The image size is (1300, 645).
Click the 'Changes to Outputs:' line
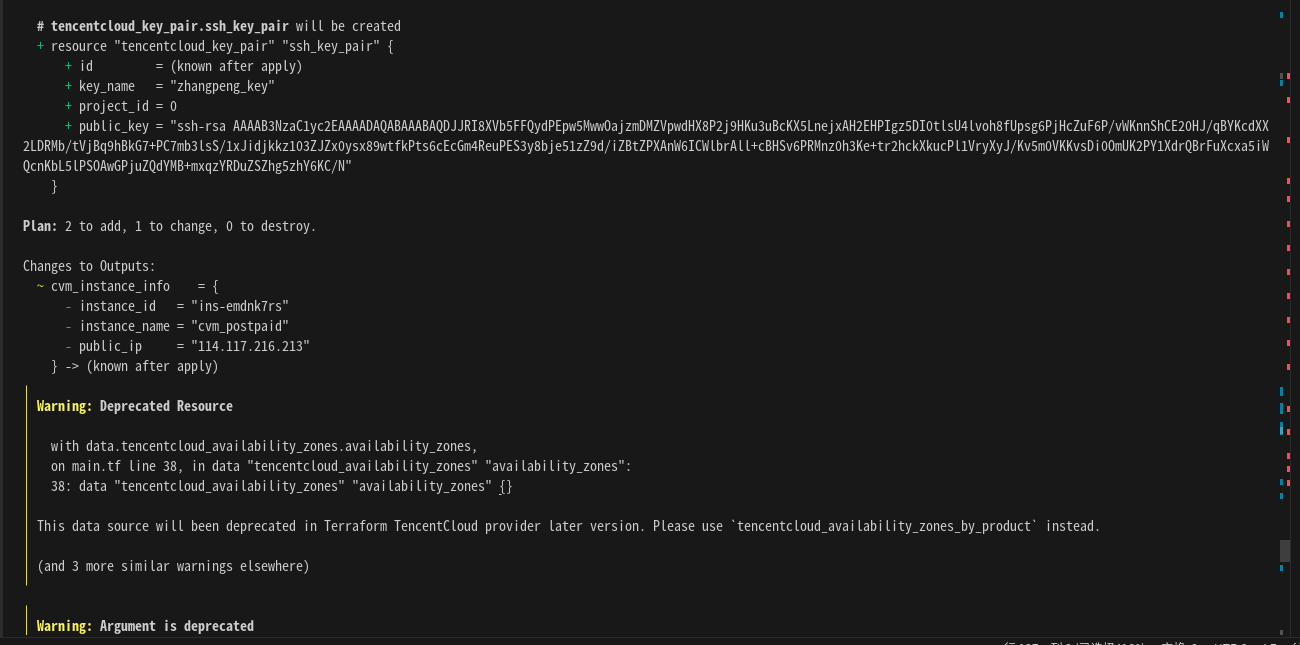pyautogui.click(x=89, y=266)
